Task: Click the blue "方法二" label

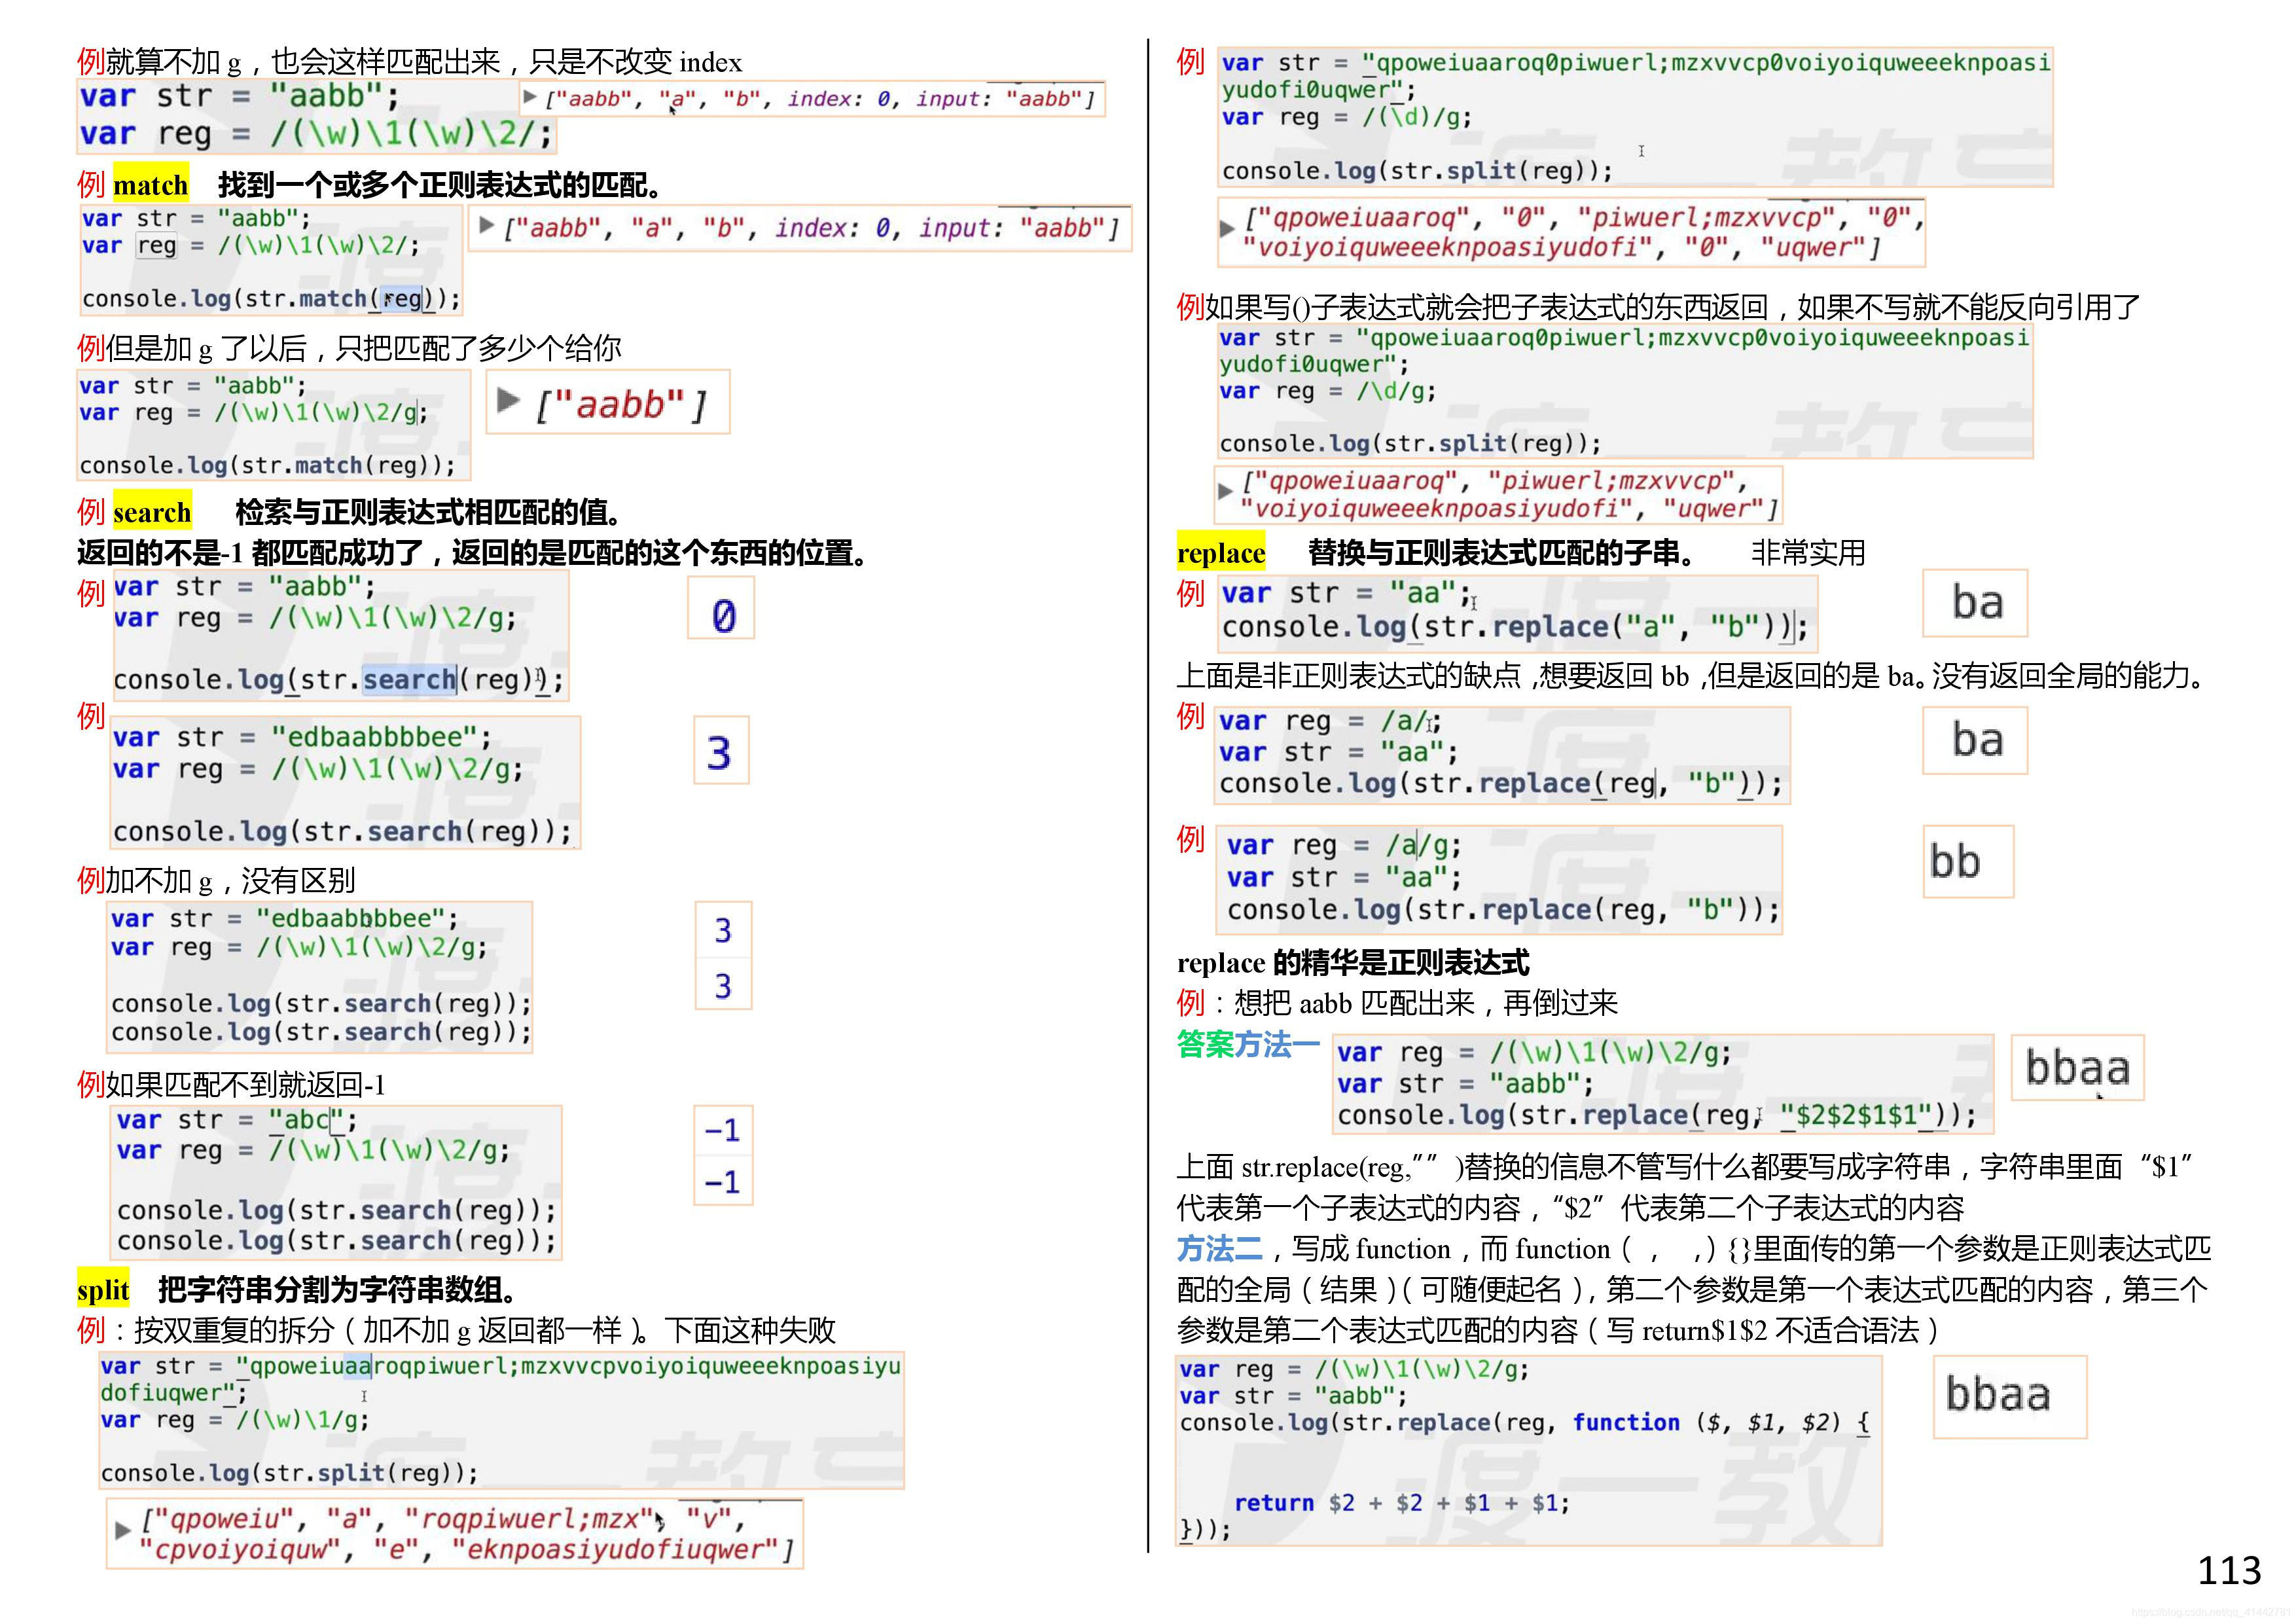Action: pos(1220,1249)
